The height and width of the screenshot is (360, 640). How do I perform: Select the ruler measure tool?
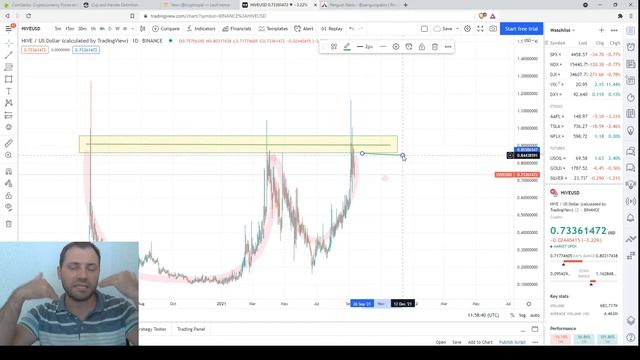[9, 143]
